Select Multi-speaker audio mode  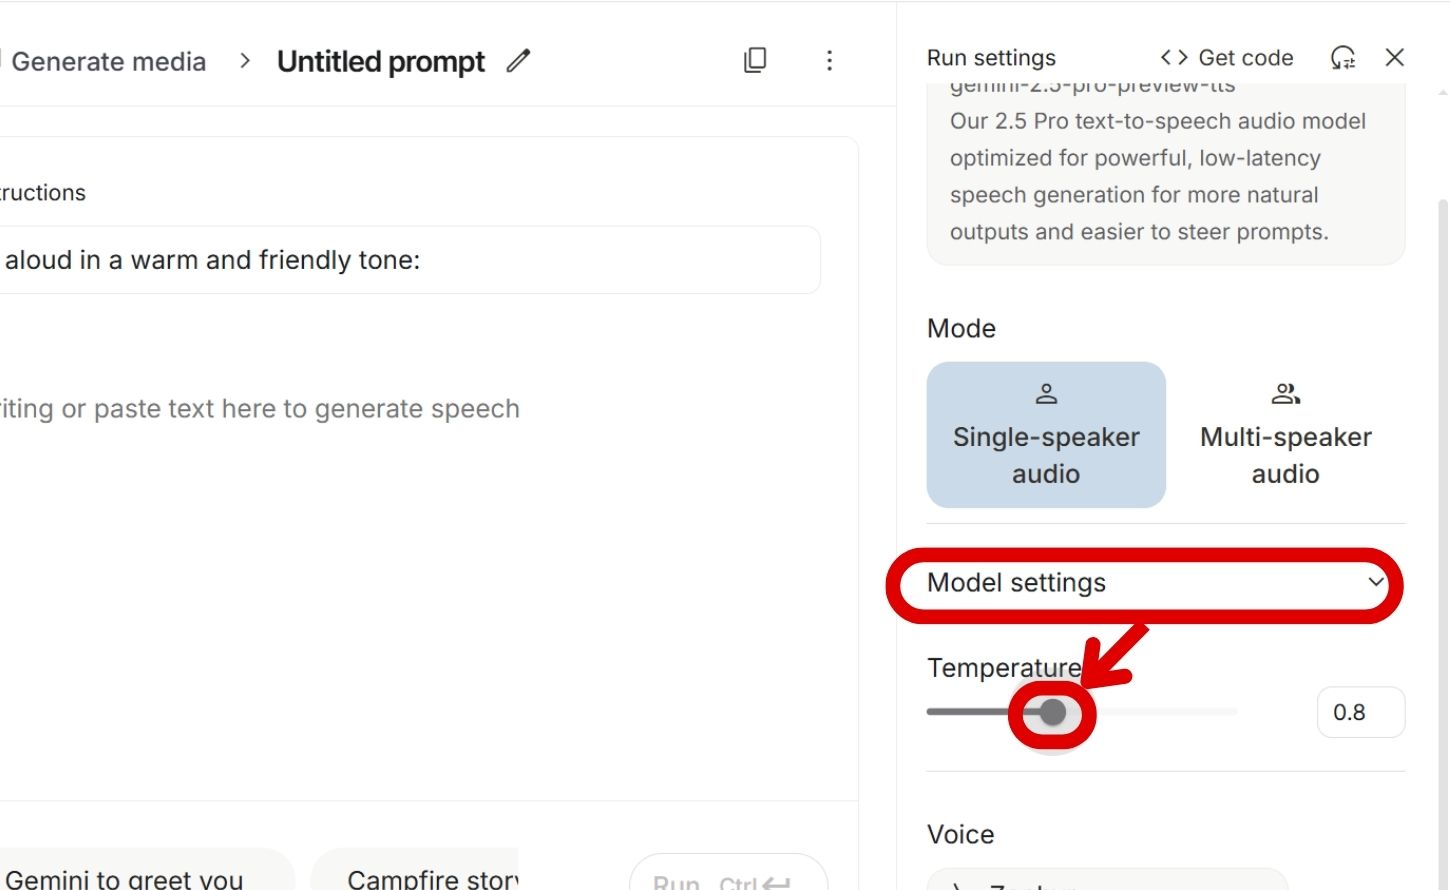tap(1285, 436)
